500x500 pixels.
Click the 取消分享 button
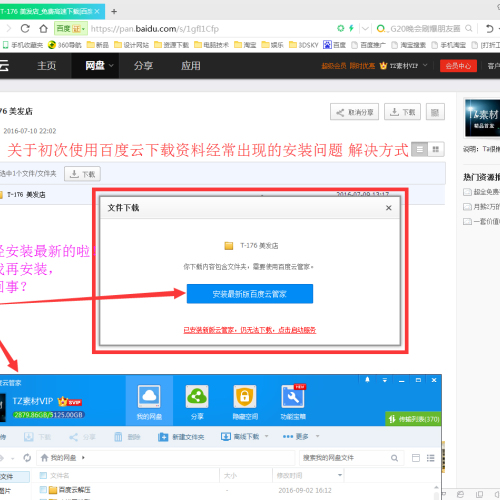pyautogui.click(x=354, y=112)
